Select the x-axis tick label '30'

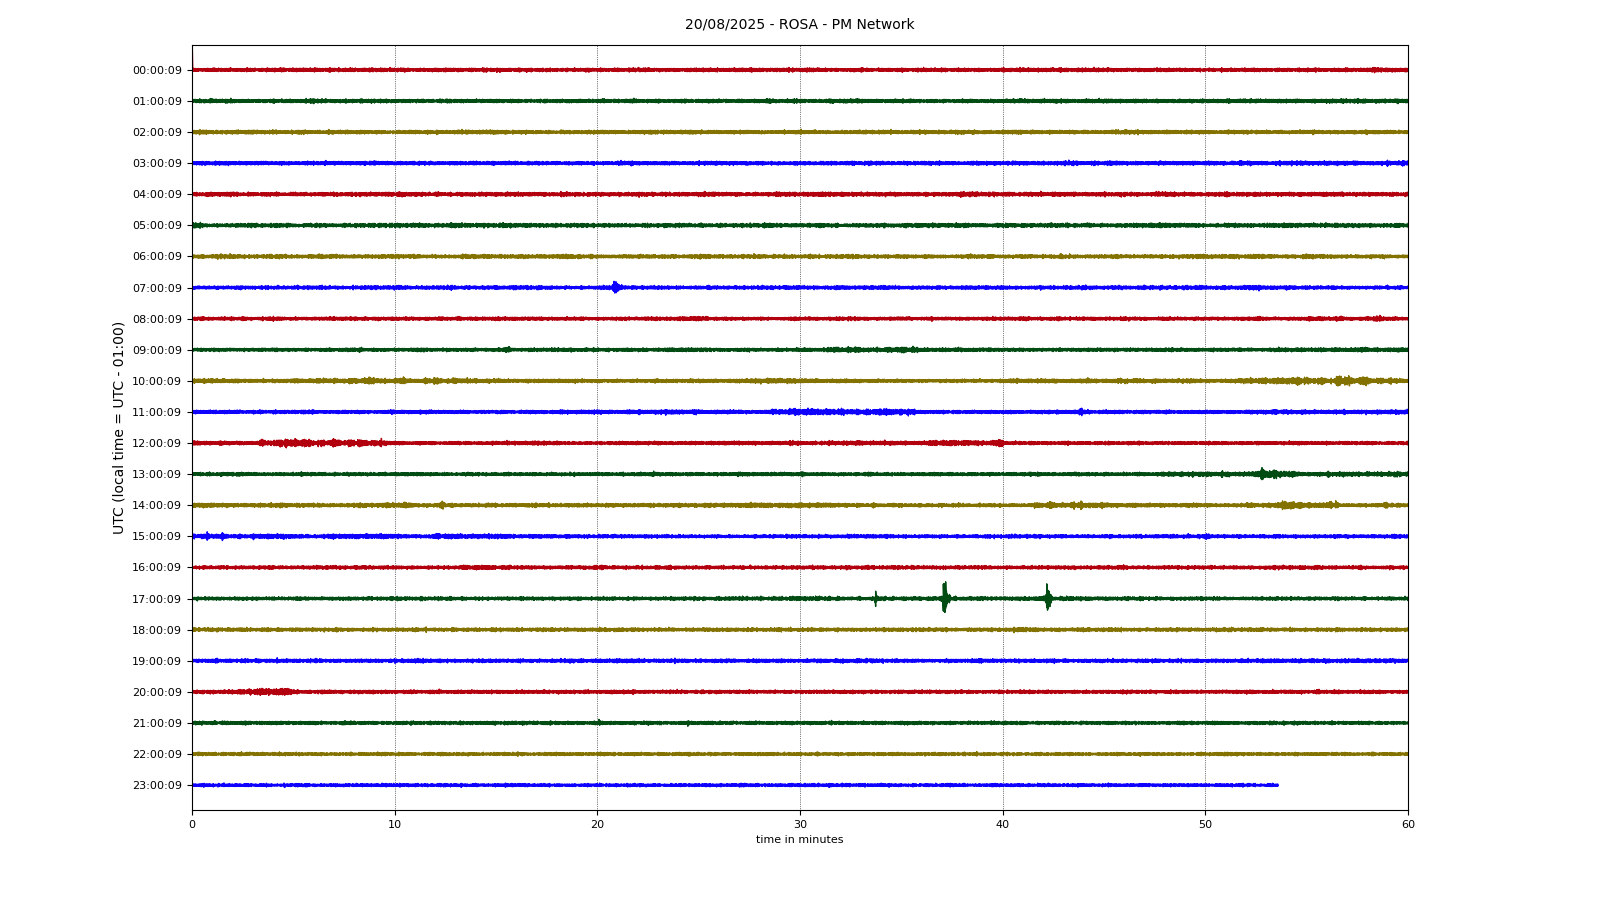pos(800,824)
